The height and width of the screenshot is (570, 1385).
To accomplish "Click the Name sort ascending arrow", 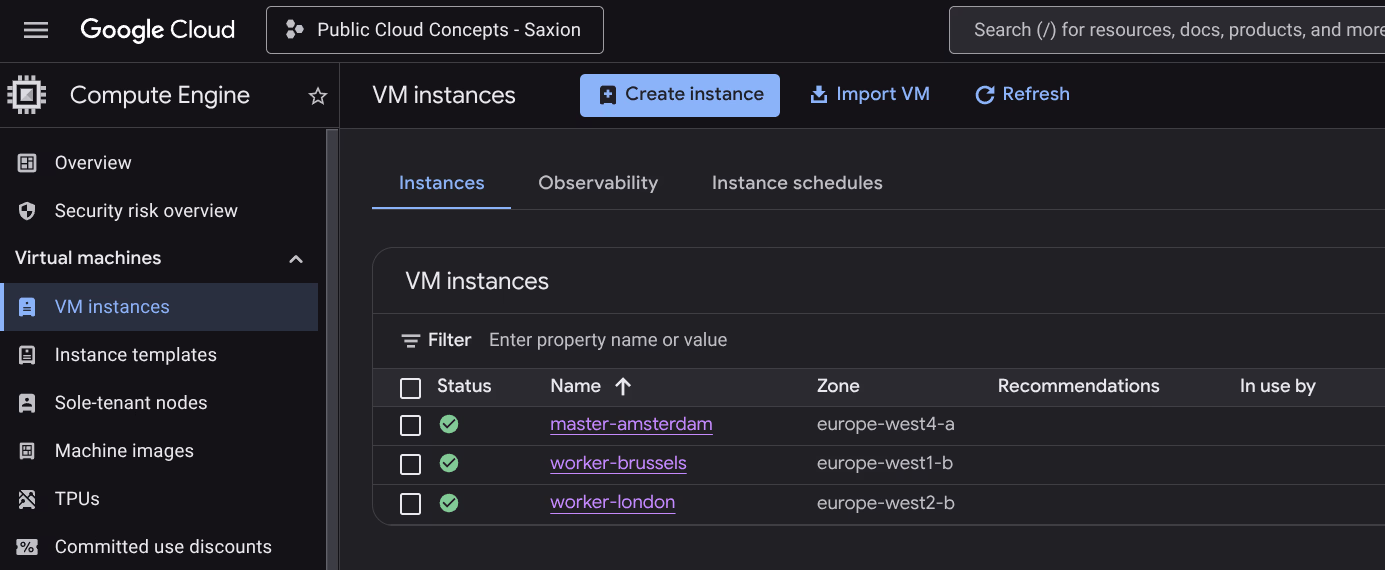I will 623,386.
